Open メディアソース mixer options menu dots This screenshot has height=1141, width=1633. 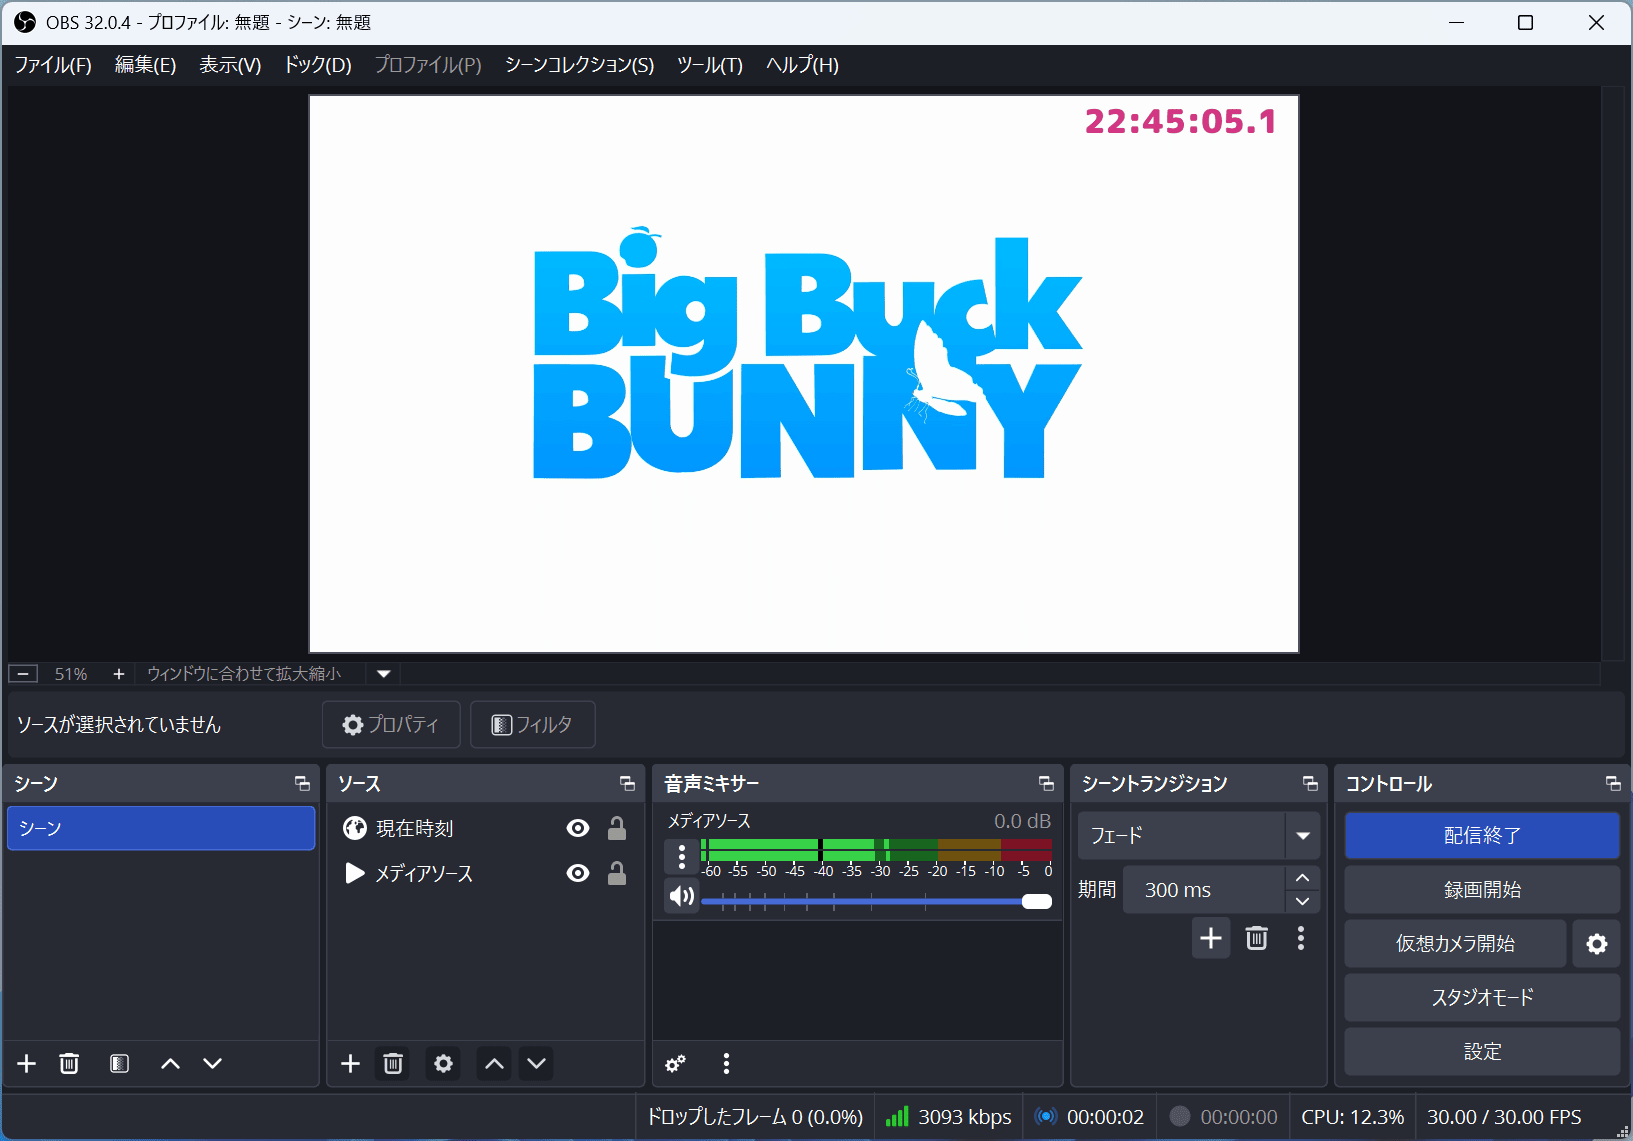(682, 856)
